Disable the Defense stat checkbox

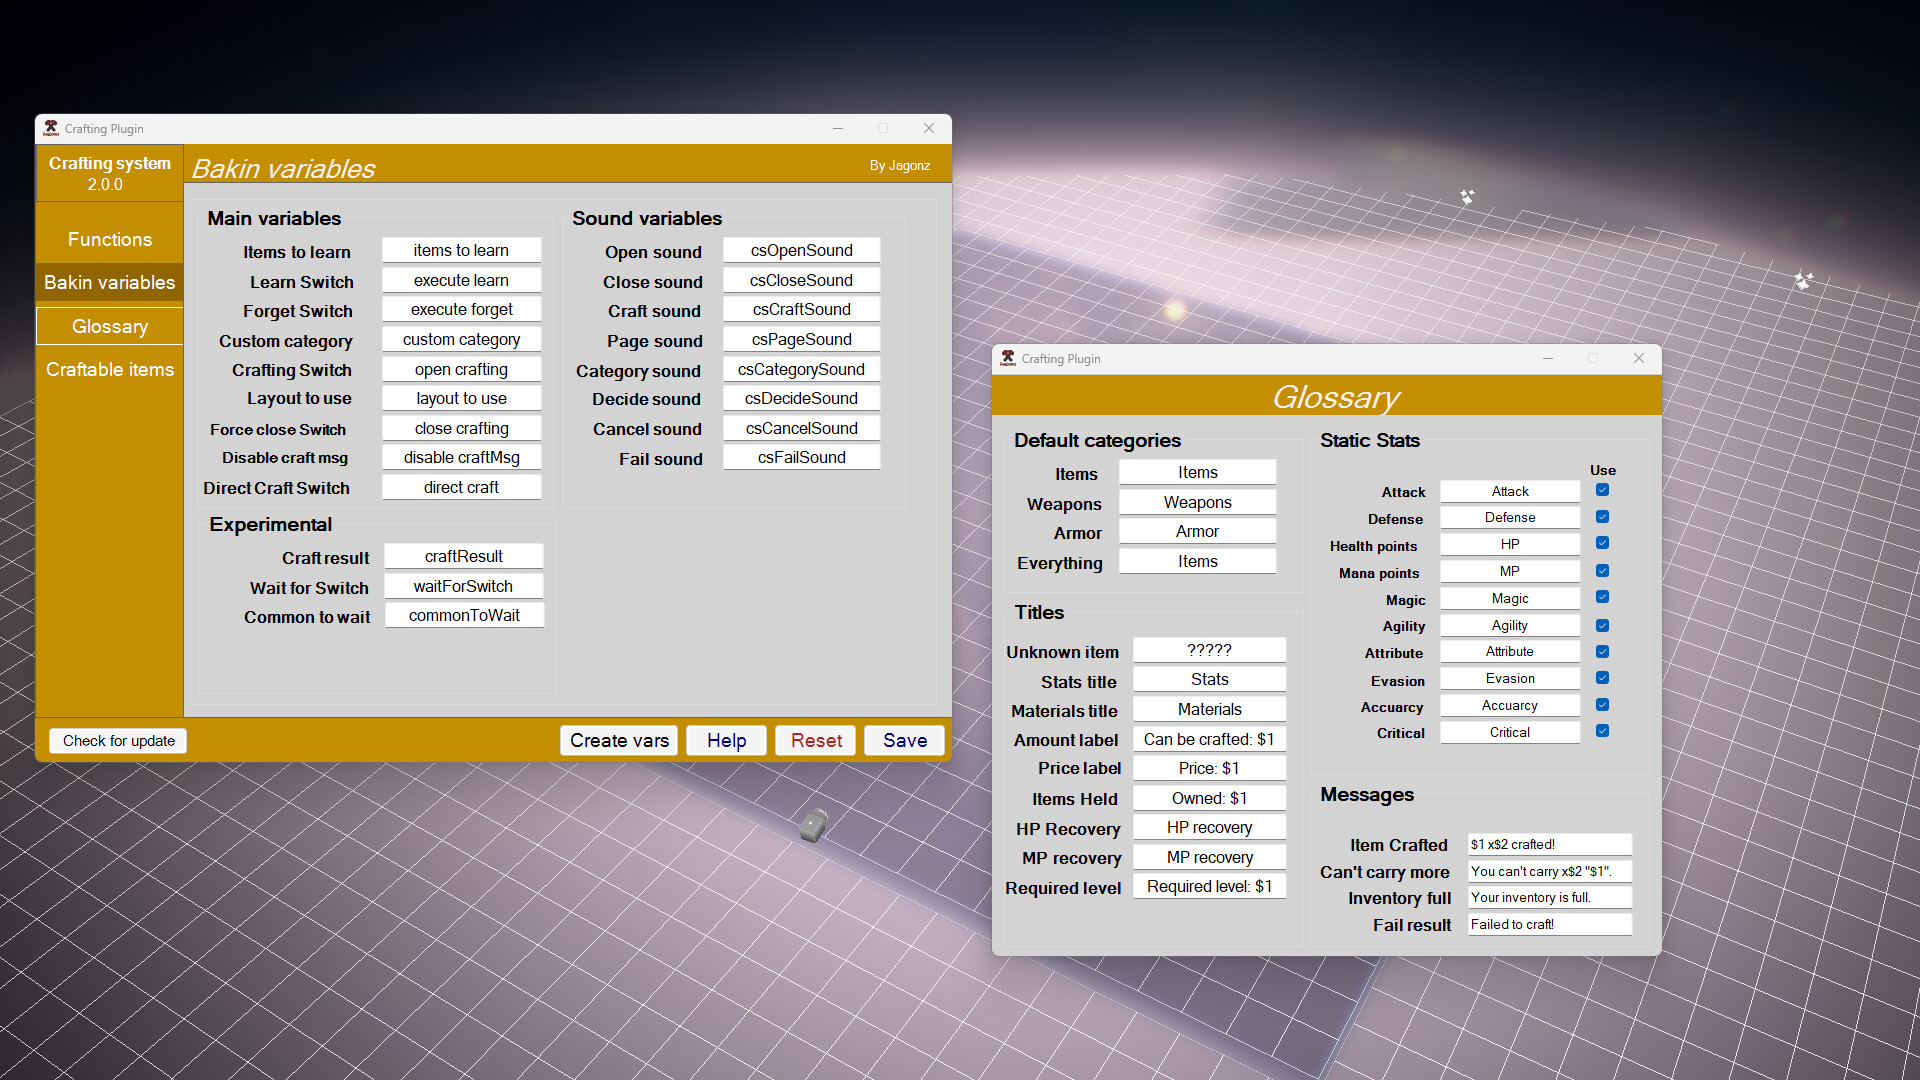point(1602,517)
